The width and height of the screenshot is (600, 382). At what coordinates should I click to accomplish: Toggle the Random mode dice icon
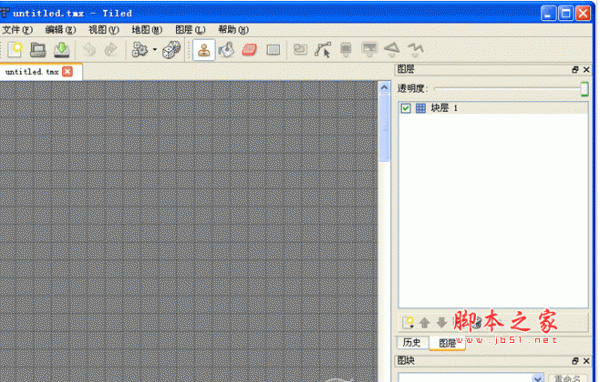171,50
